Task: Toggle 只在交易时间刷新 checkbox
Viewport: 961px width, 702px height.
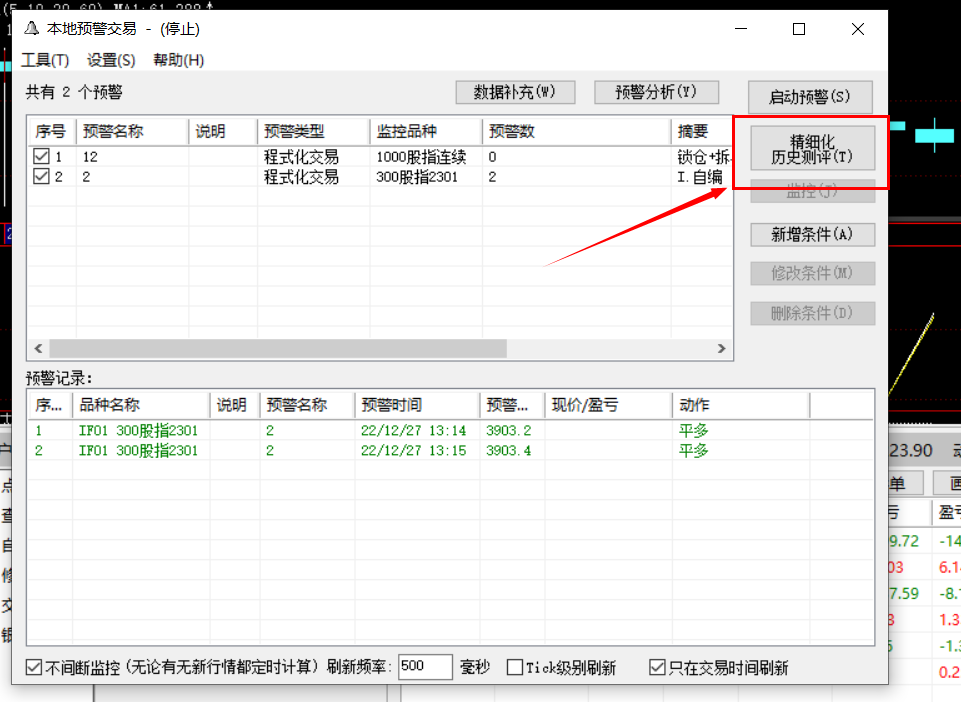Action: tap(657, 668)
